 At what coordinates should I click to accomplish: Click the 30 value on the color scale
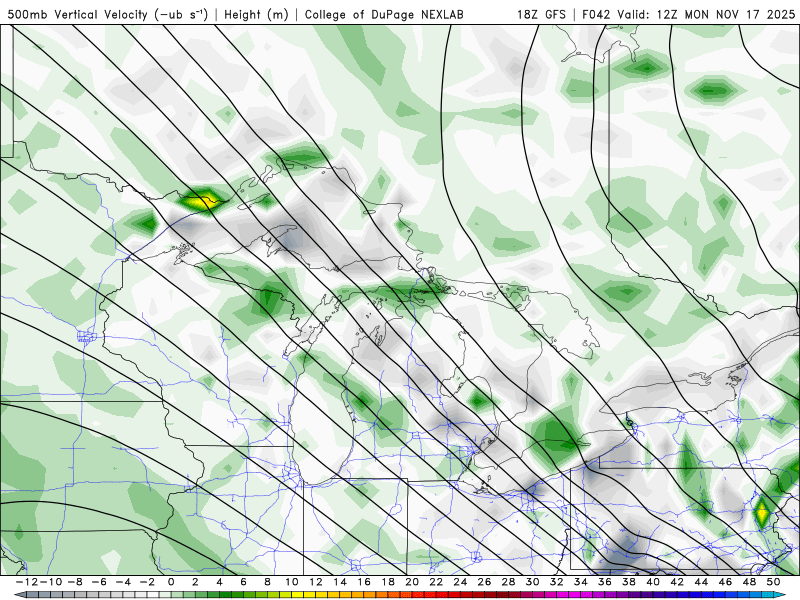point(532,582)
